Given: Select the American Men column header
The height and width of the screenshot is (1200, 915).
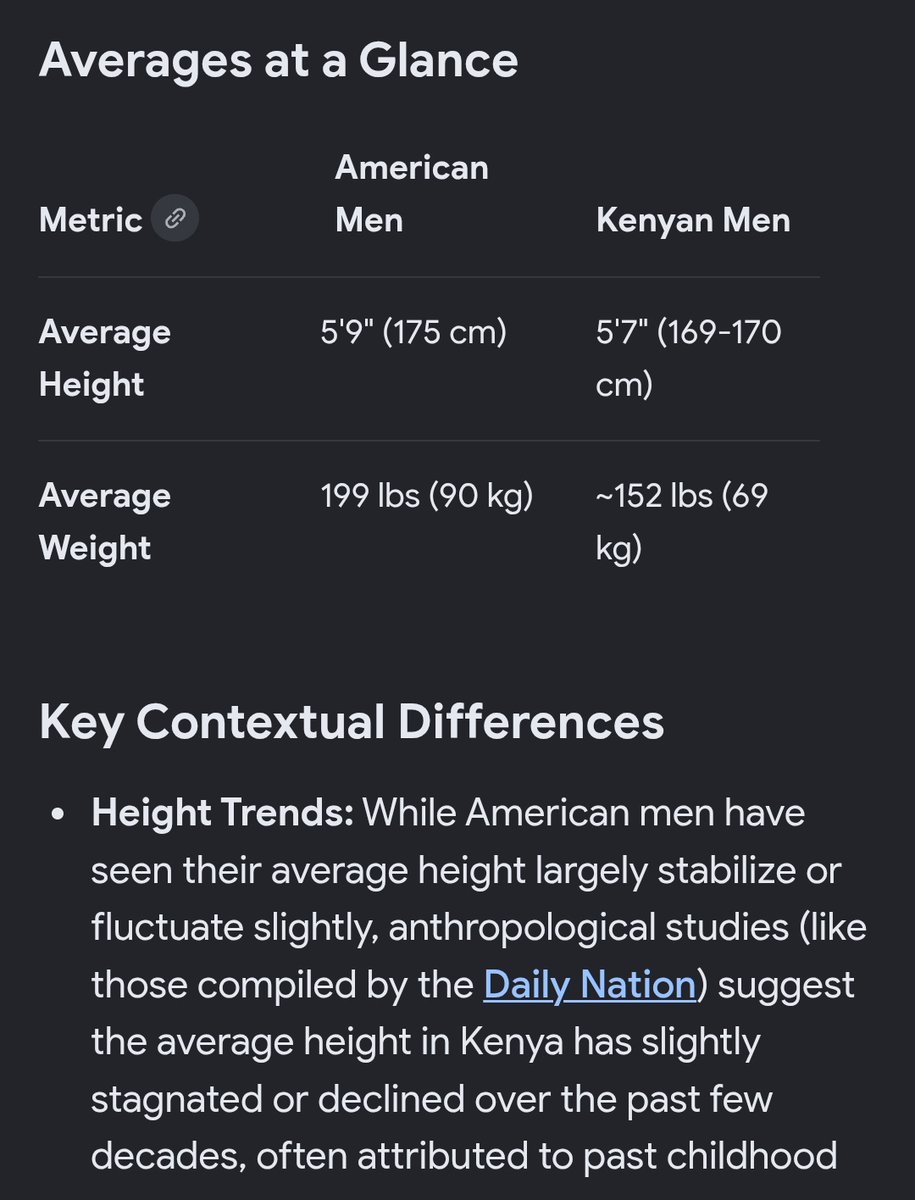Looking at the screenshot, I should point(412,193).
